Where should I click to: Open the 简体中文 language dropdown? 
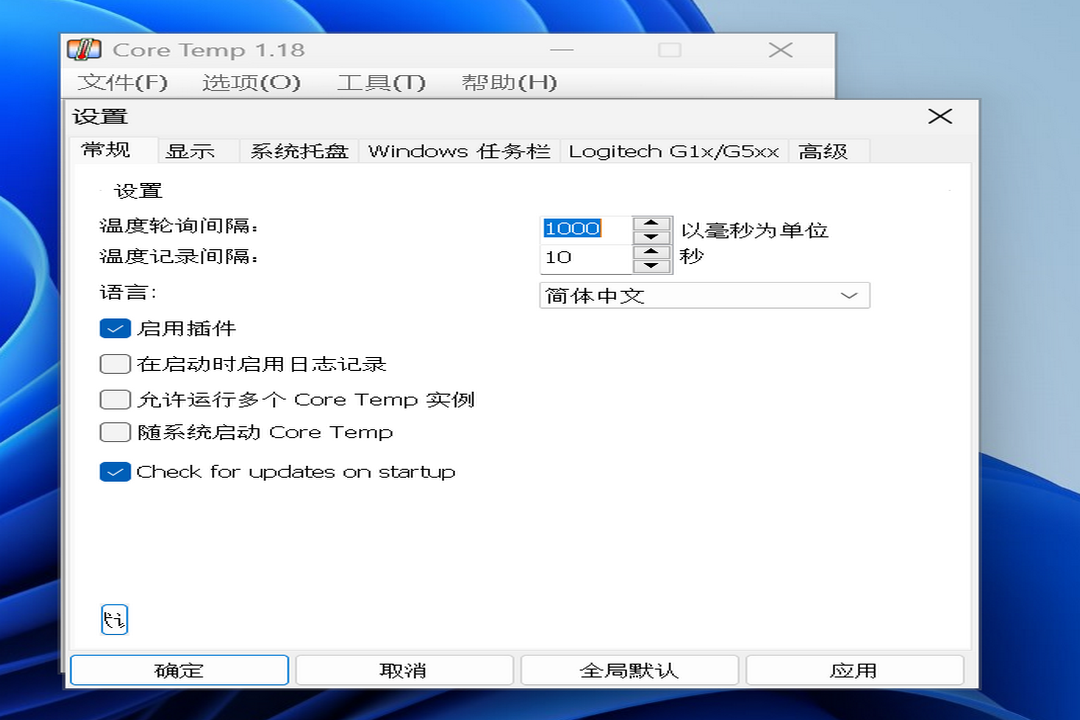(849, 295)
